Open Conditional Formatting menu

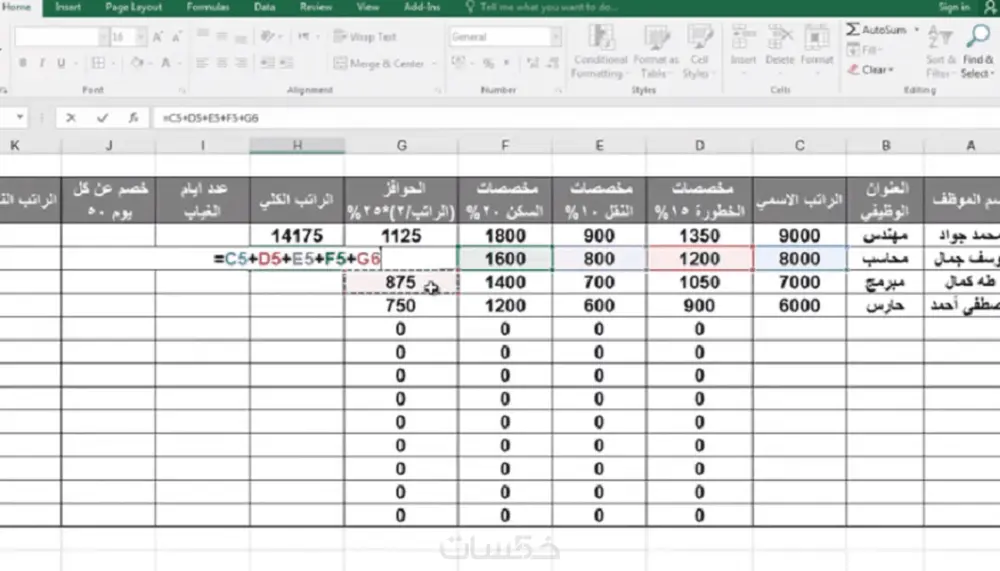[x=599, y=51]
